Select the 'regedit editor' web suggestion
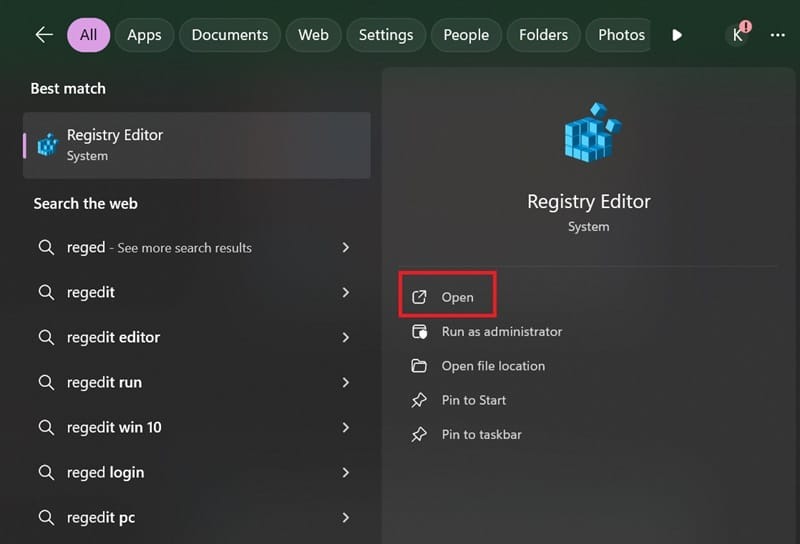800x544 pixels. 197,337
